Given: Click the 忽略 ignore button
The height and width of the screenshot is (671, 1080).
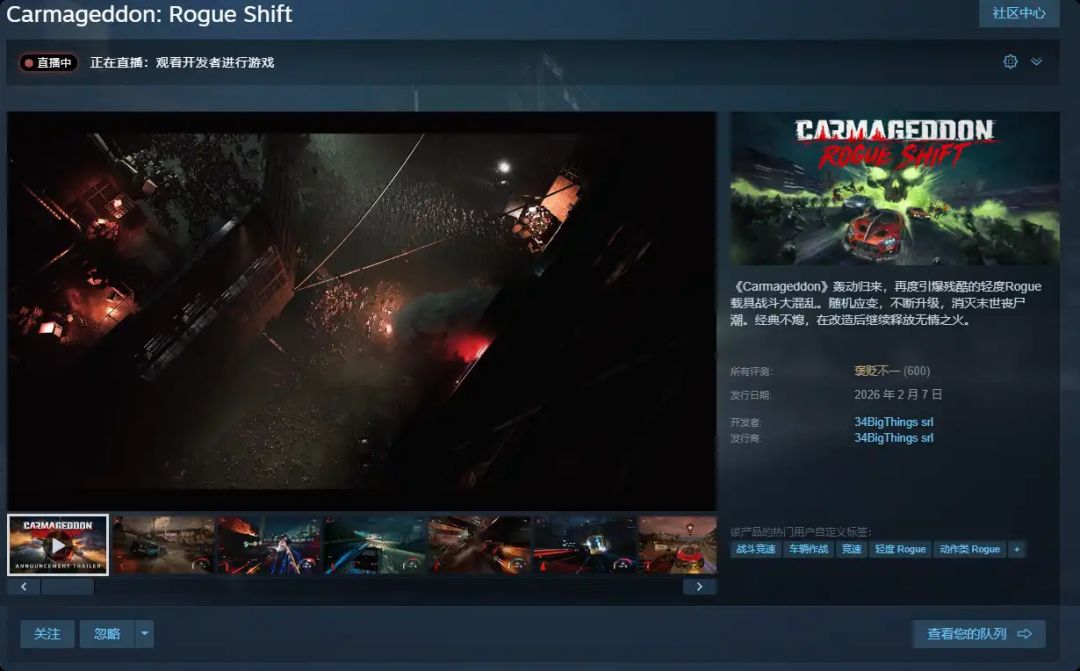Looking at the screenshot, I should pos(107,634).
